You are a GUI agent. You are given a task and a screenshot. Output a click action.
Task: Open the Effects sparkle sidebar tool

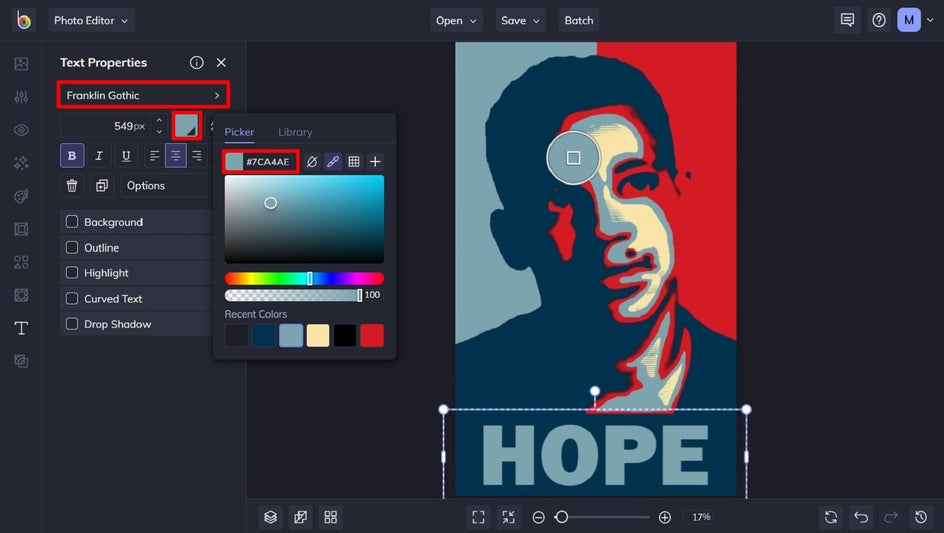point(21,163)
